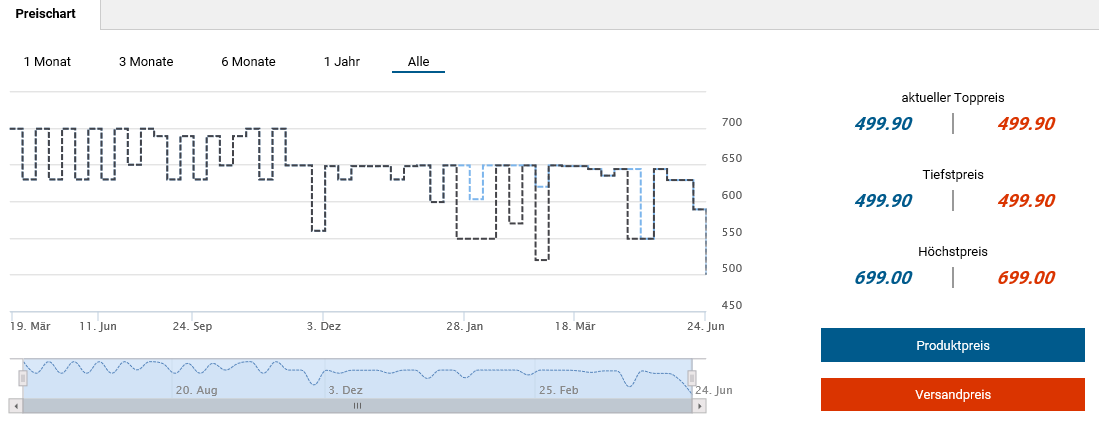Select the 3 Monate time range
This screenshot has width=1099, height=425.
pyautogui.click(x=146, y=62)
